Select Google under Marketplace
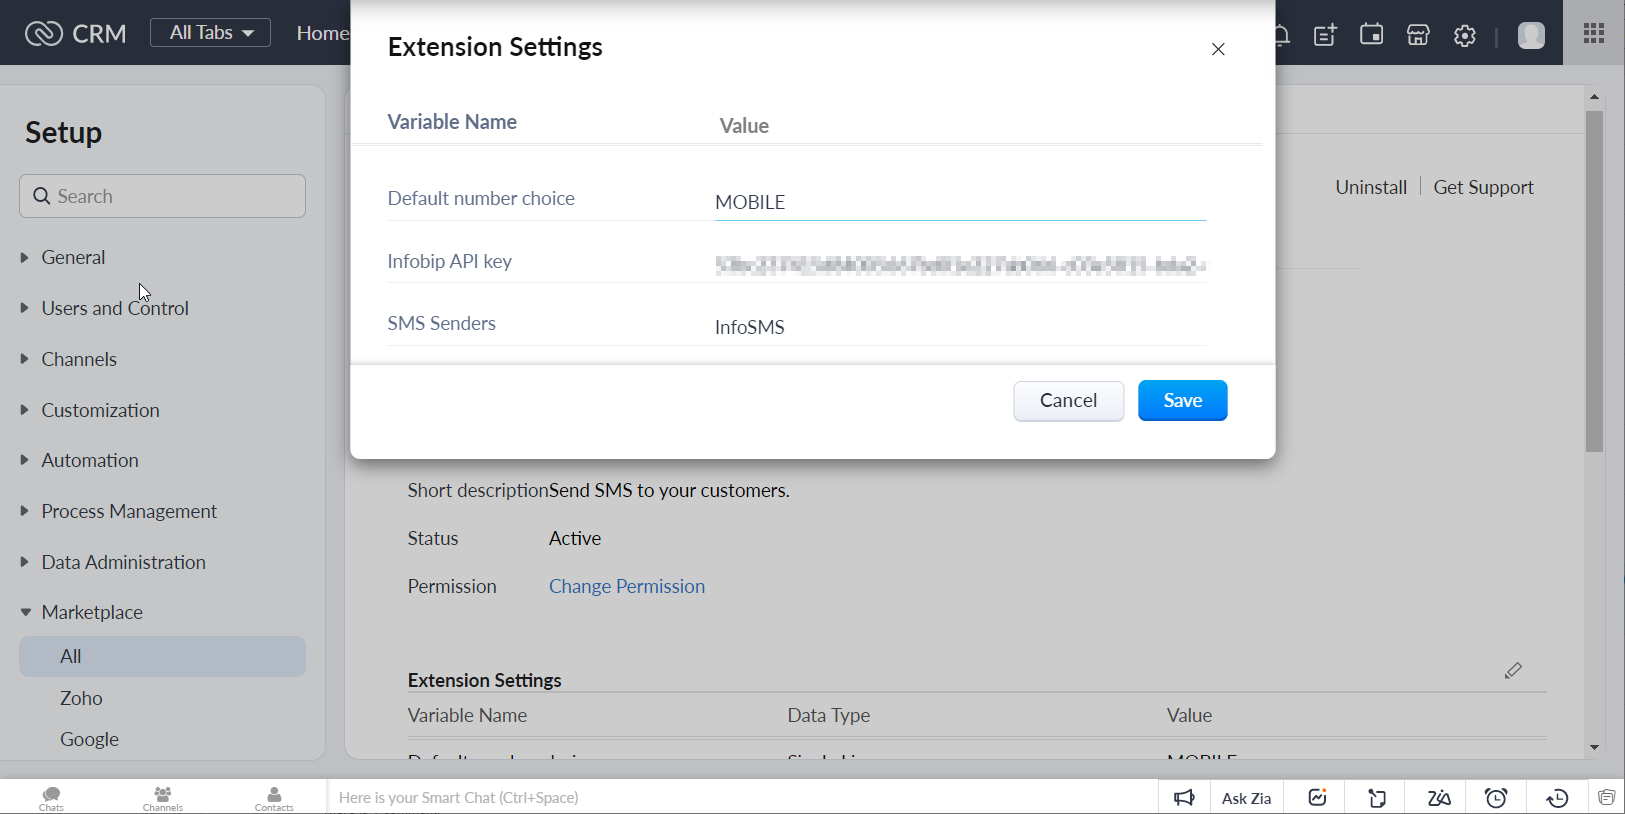 (89, 739)
